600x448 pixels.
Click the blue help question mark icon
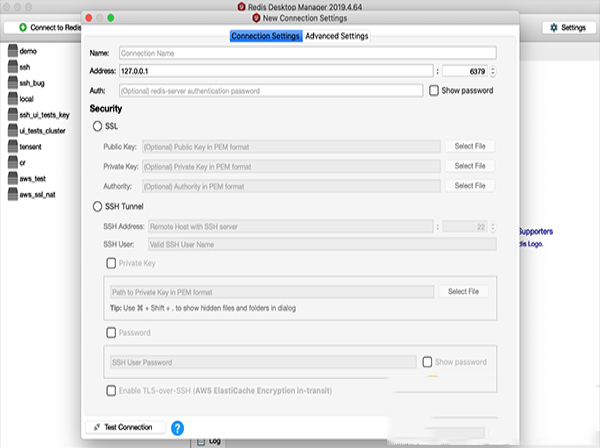(178, 428)
